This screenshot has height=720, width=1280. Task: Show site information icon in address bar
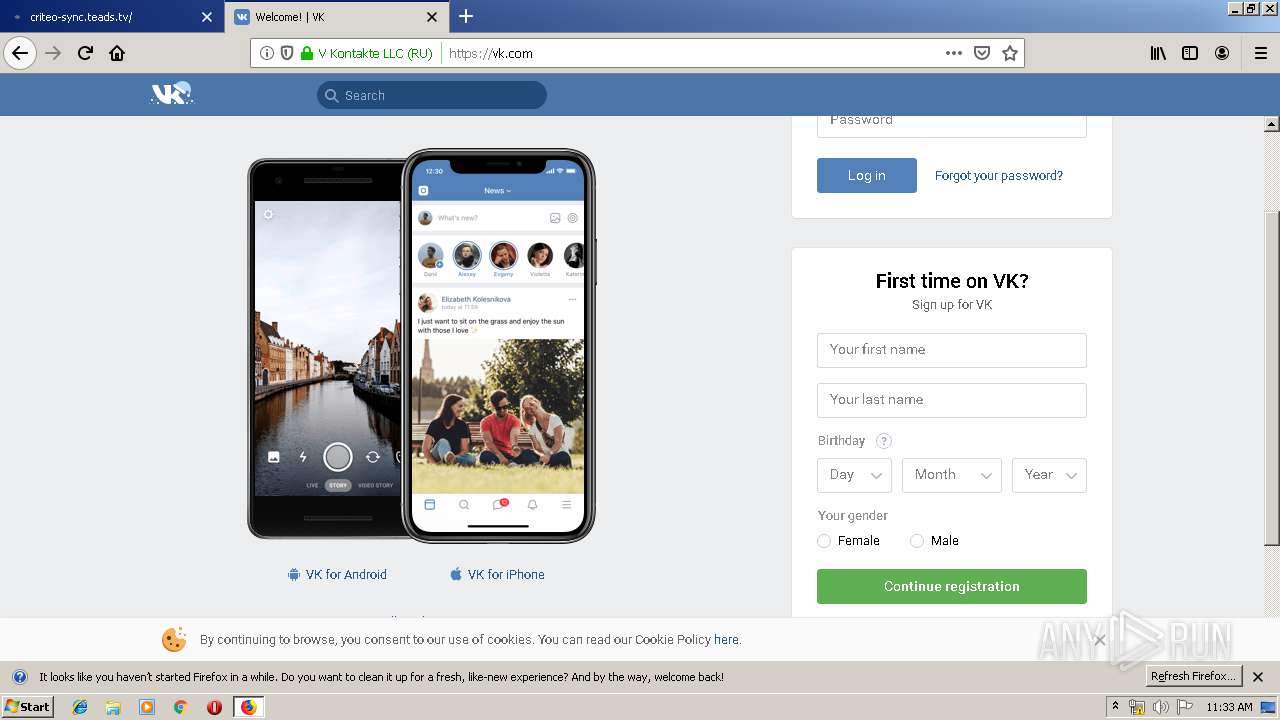pos(267,54)
